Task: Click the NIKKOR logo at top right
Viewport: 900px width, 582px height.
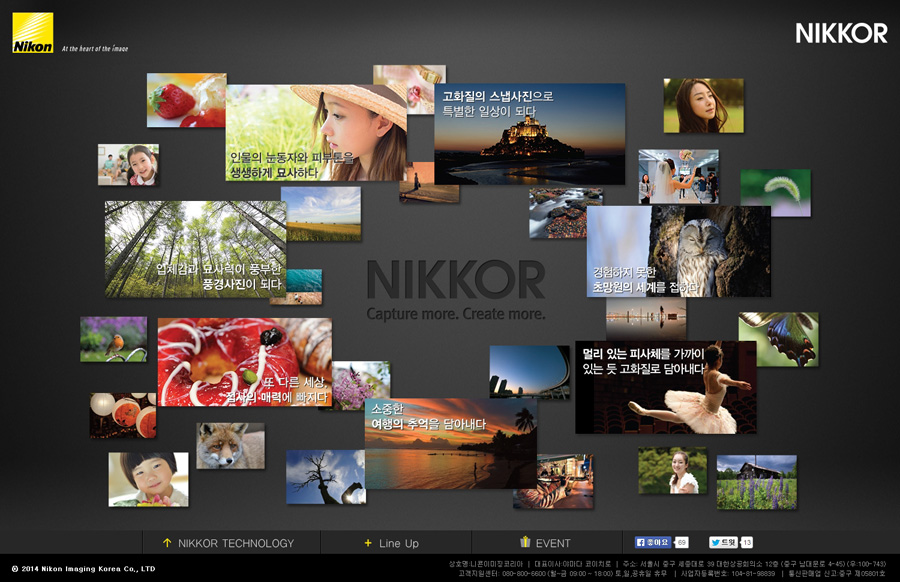Action: [841, 33]
